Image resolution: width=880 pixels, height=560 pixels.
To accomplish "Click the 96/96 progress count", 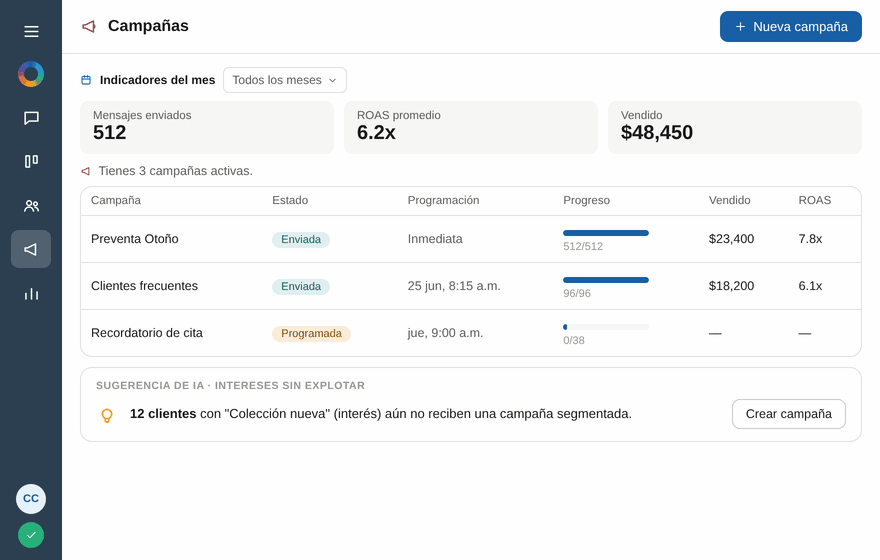I will (x=577, y=293).
